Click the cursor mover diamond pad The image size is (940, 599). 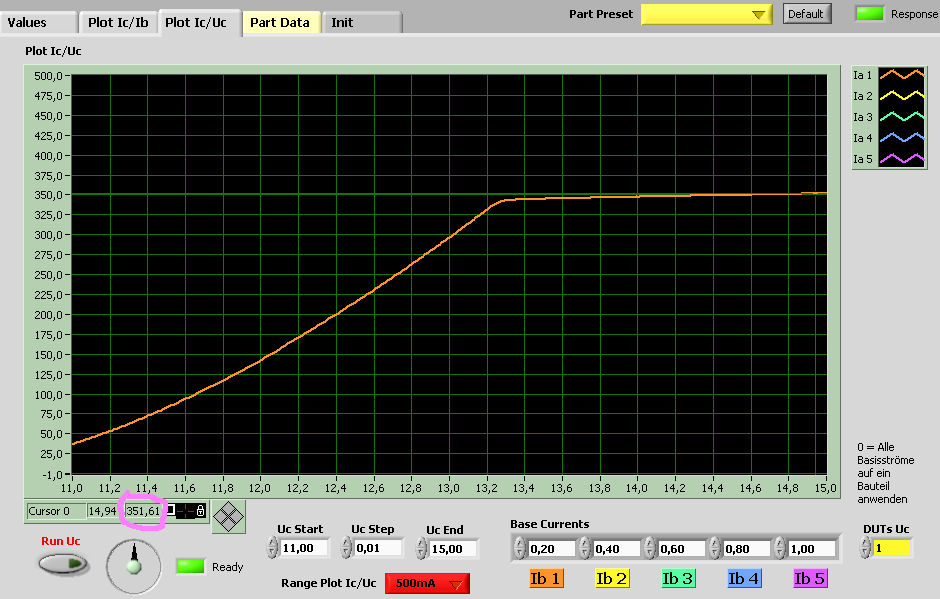pos(229,516)
